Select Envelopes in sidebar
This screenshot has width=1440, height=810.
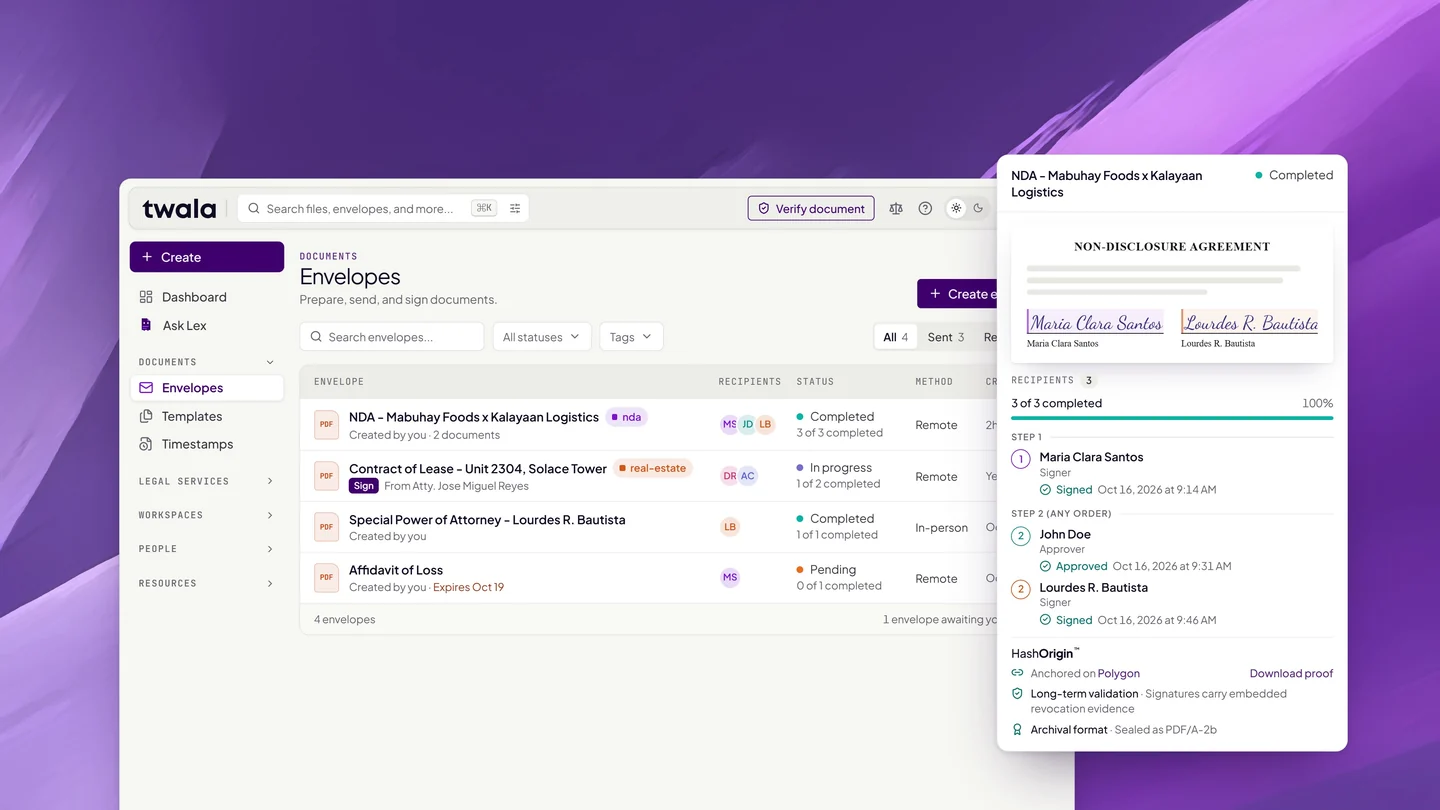207,388
